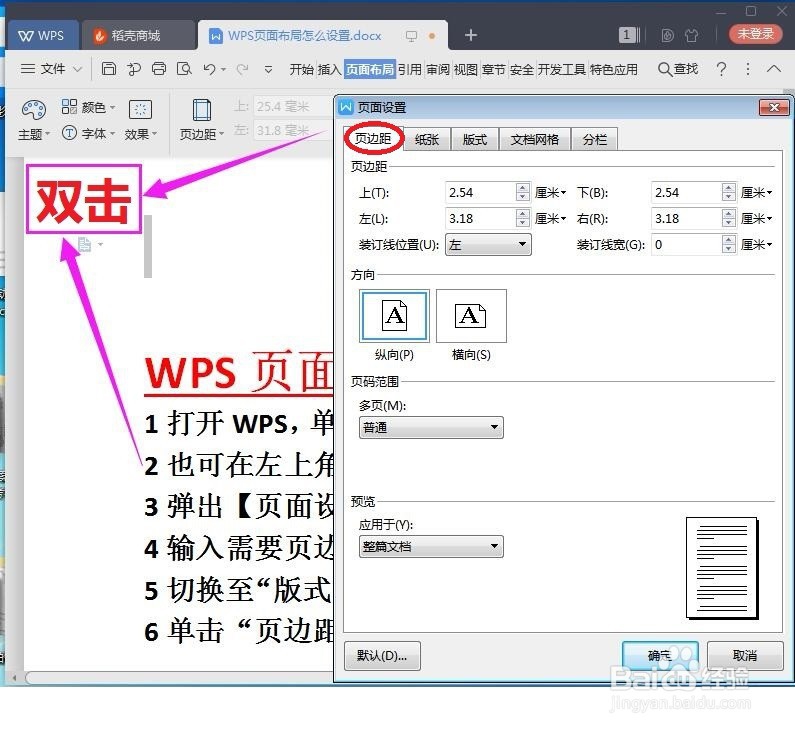Switch to 版式 tab in page setup
The image size is (795, 731).
tap(475, 139)
